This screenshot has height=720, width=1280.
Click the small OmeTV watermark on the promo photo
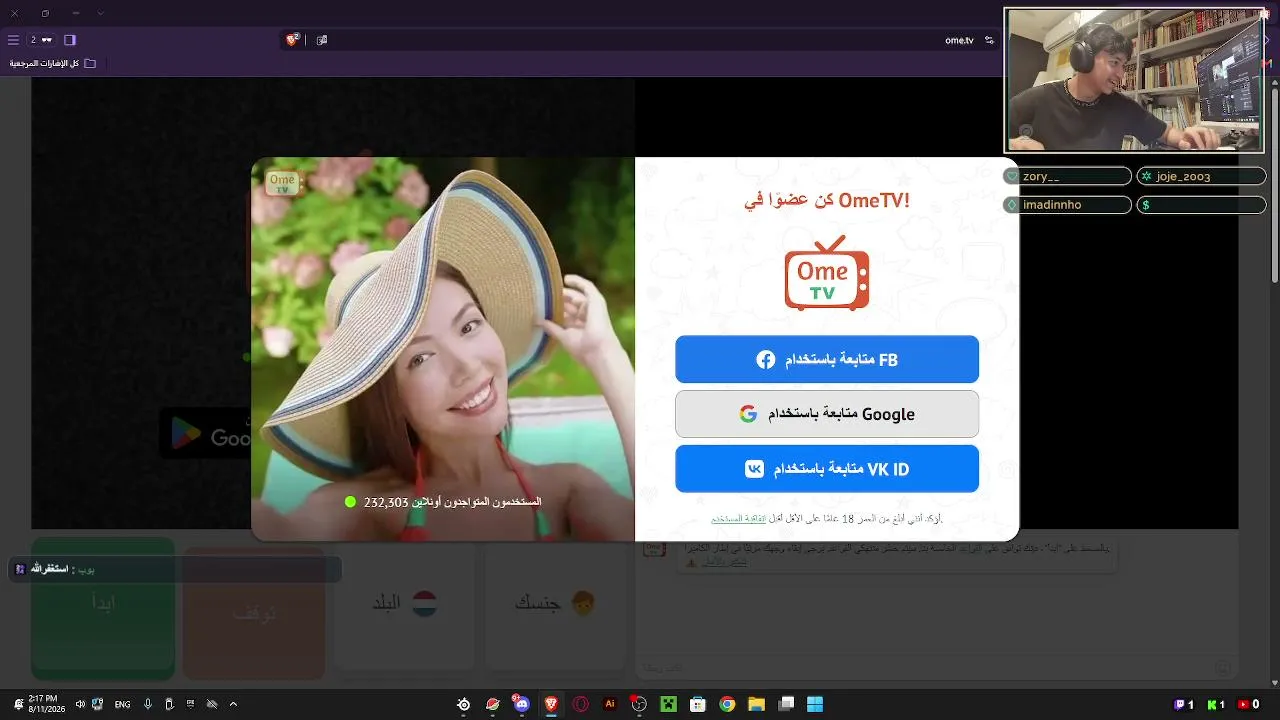coord(282,183)
